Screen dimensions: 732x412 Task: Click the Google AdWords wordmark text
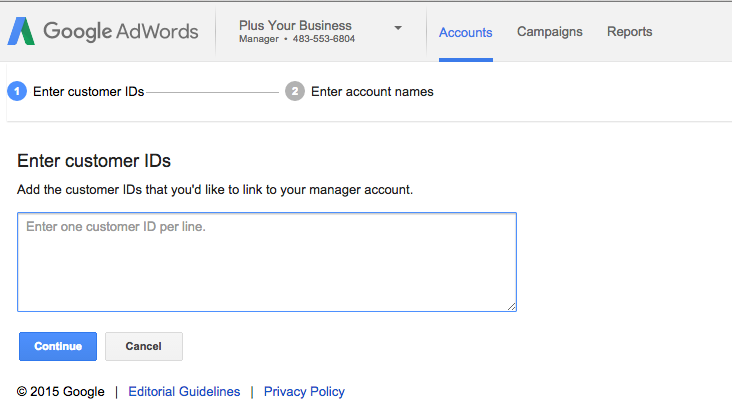tap(121, 31)
